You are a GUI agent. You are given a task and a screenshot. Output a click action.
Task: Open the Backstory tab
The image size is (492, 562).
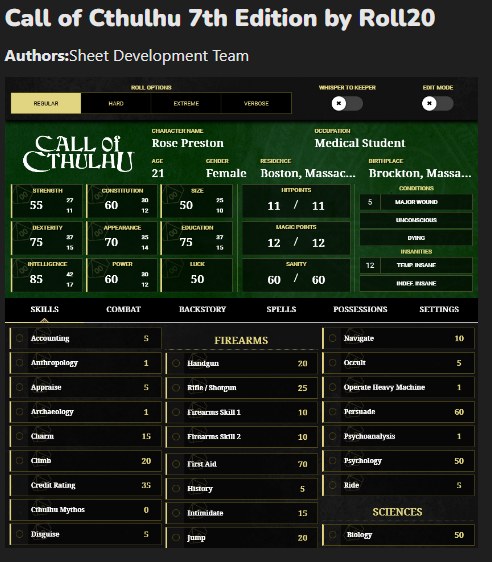(202, 309)
